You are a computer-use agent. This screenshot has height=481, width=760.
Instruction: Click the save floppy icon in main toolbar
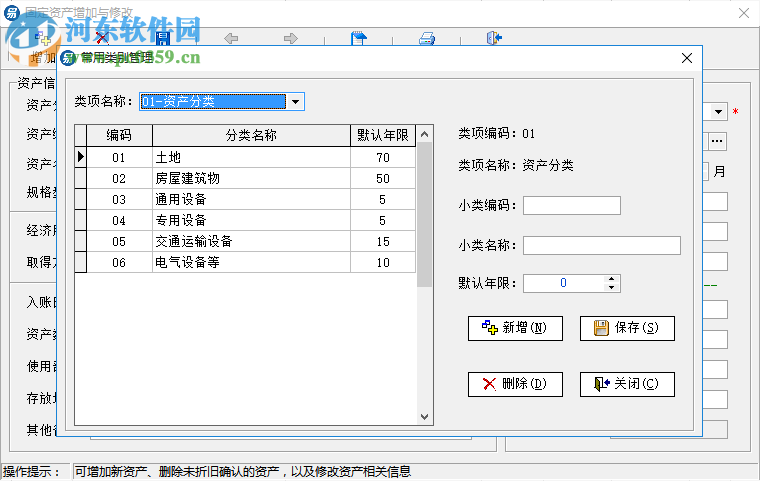pyautogui.click(x=163, y=38)
